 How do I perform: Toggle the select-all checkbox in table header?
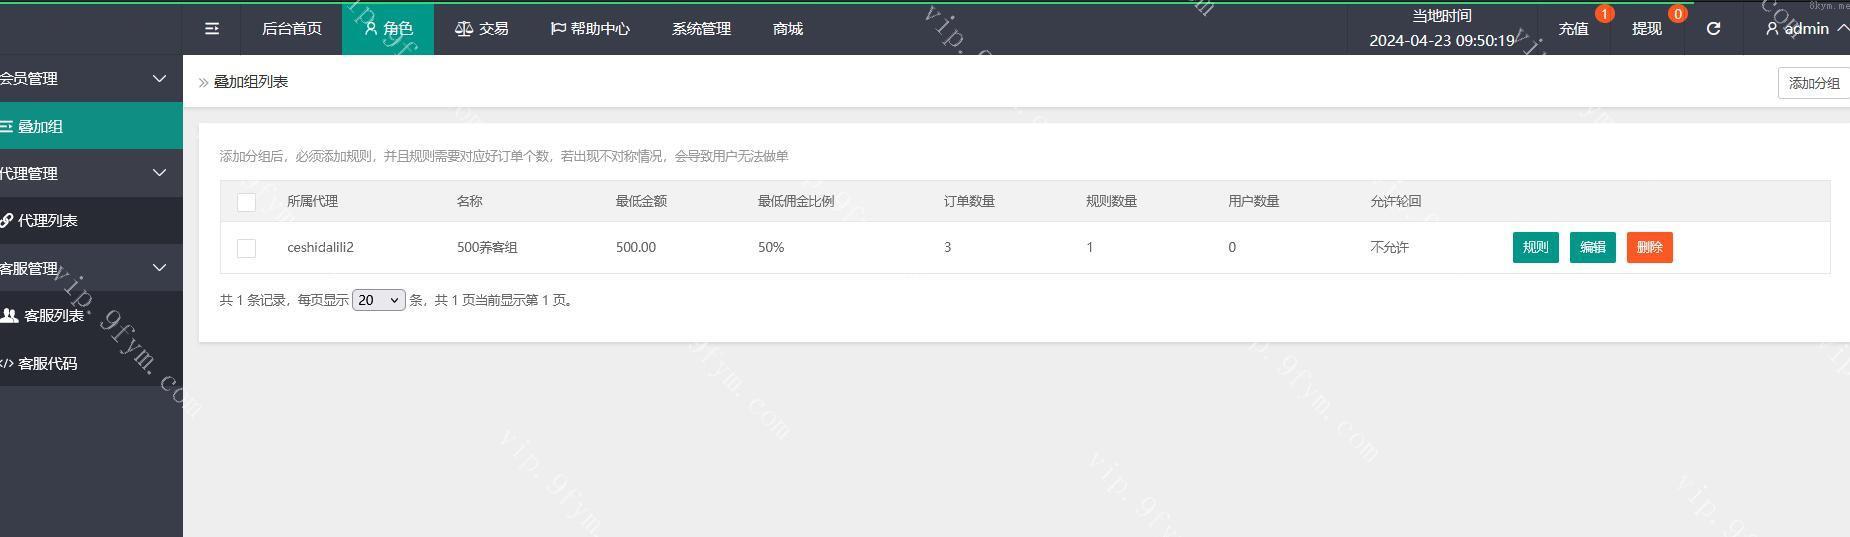246,202
